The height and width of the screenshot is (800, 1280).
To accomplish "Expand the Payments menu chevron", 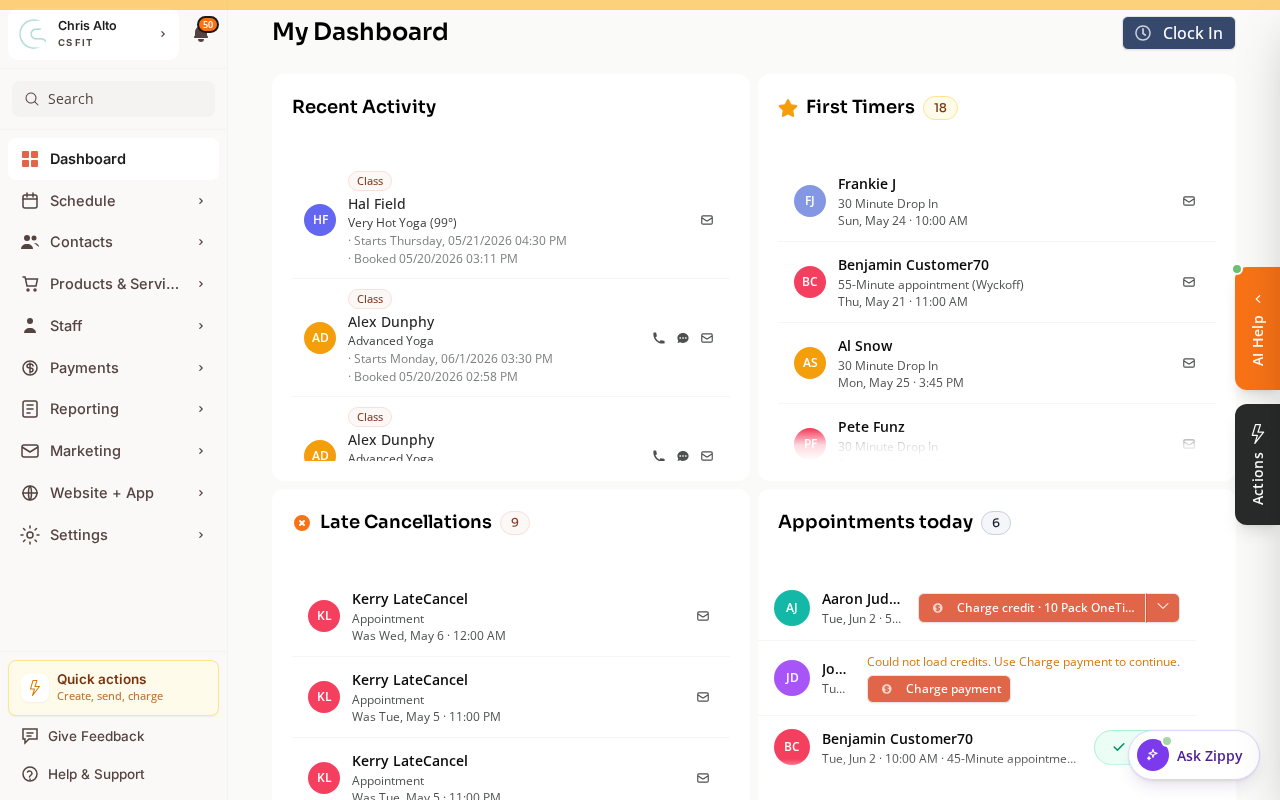I will click(201, 368).
